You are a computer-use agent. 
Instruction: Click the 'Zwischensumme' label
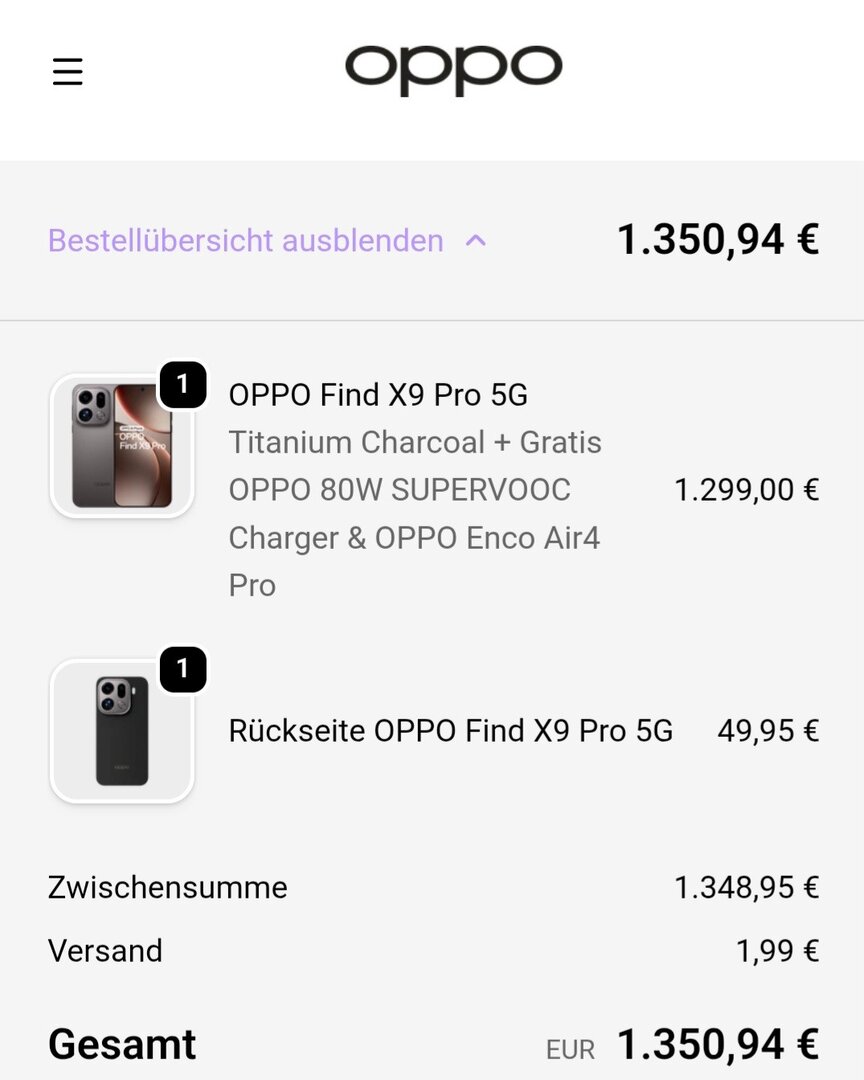pos(168,888)
